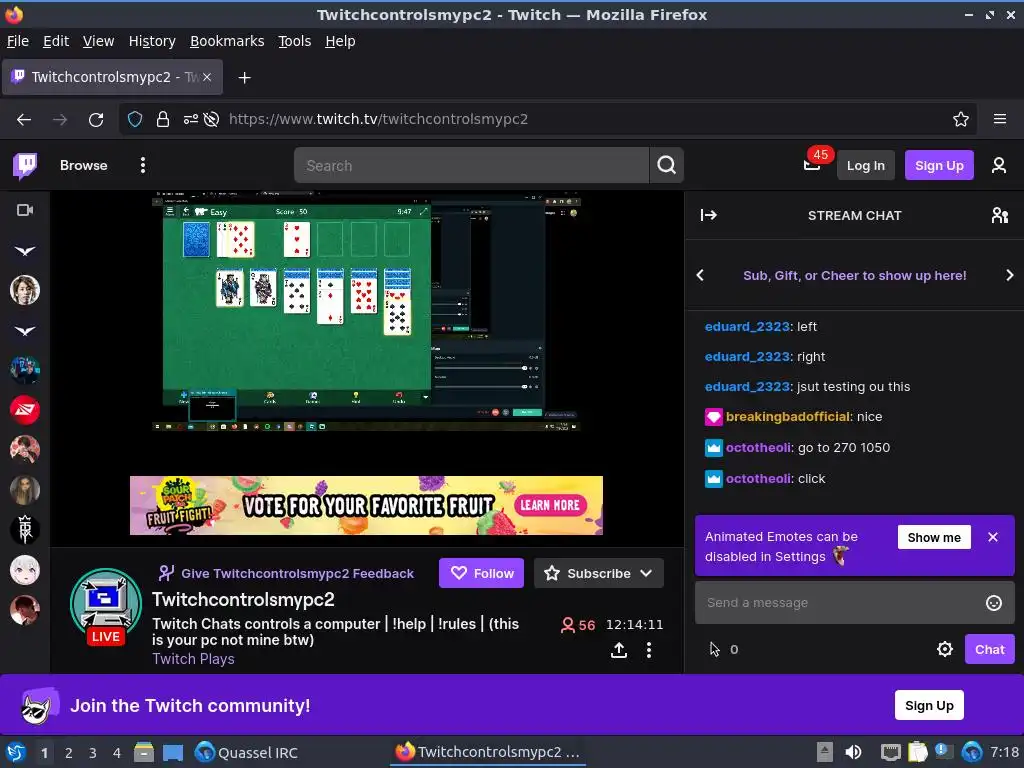Open Firefox hamburger menu
Image resolution: width=1024 pixels, height=768 pixels.
999,119
